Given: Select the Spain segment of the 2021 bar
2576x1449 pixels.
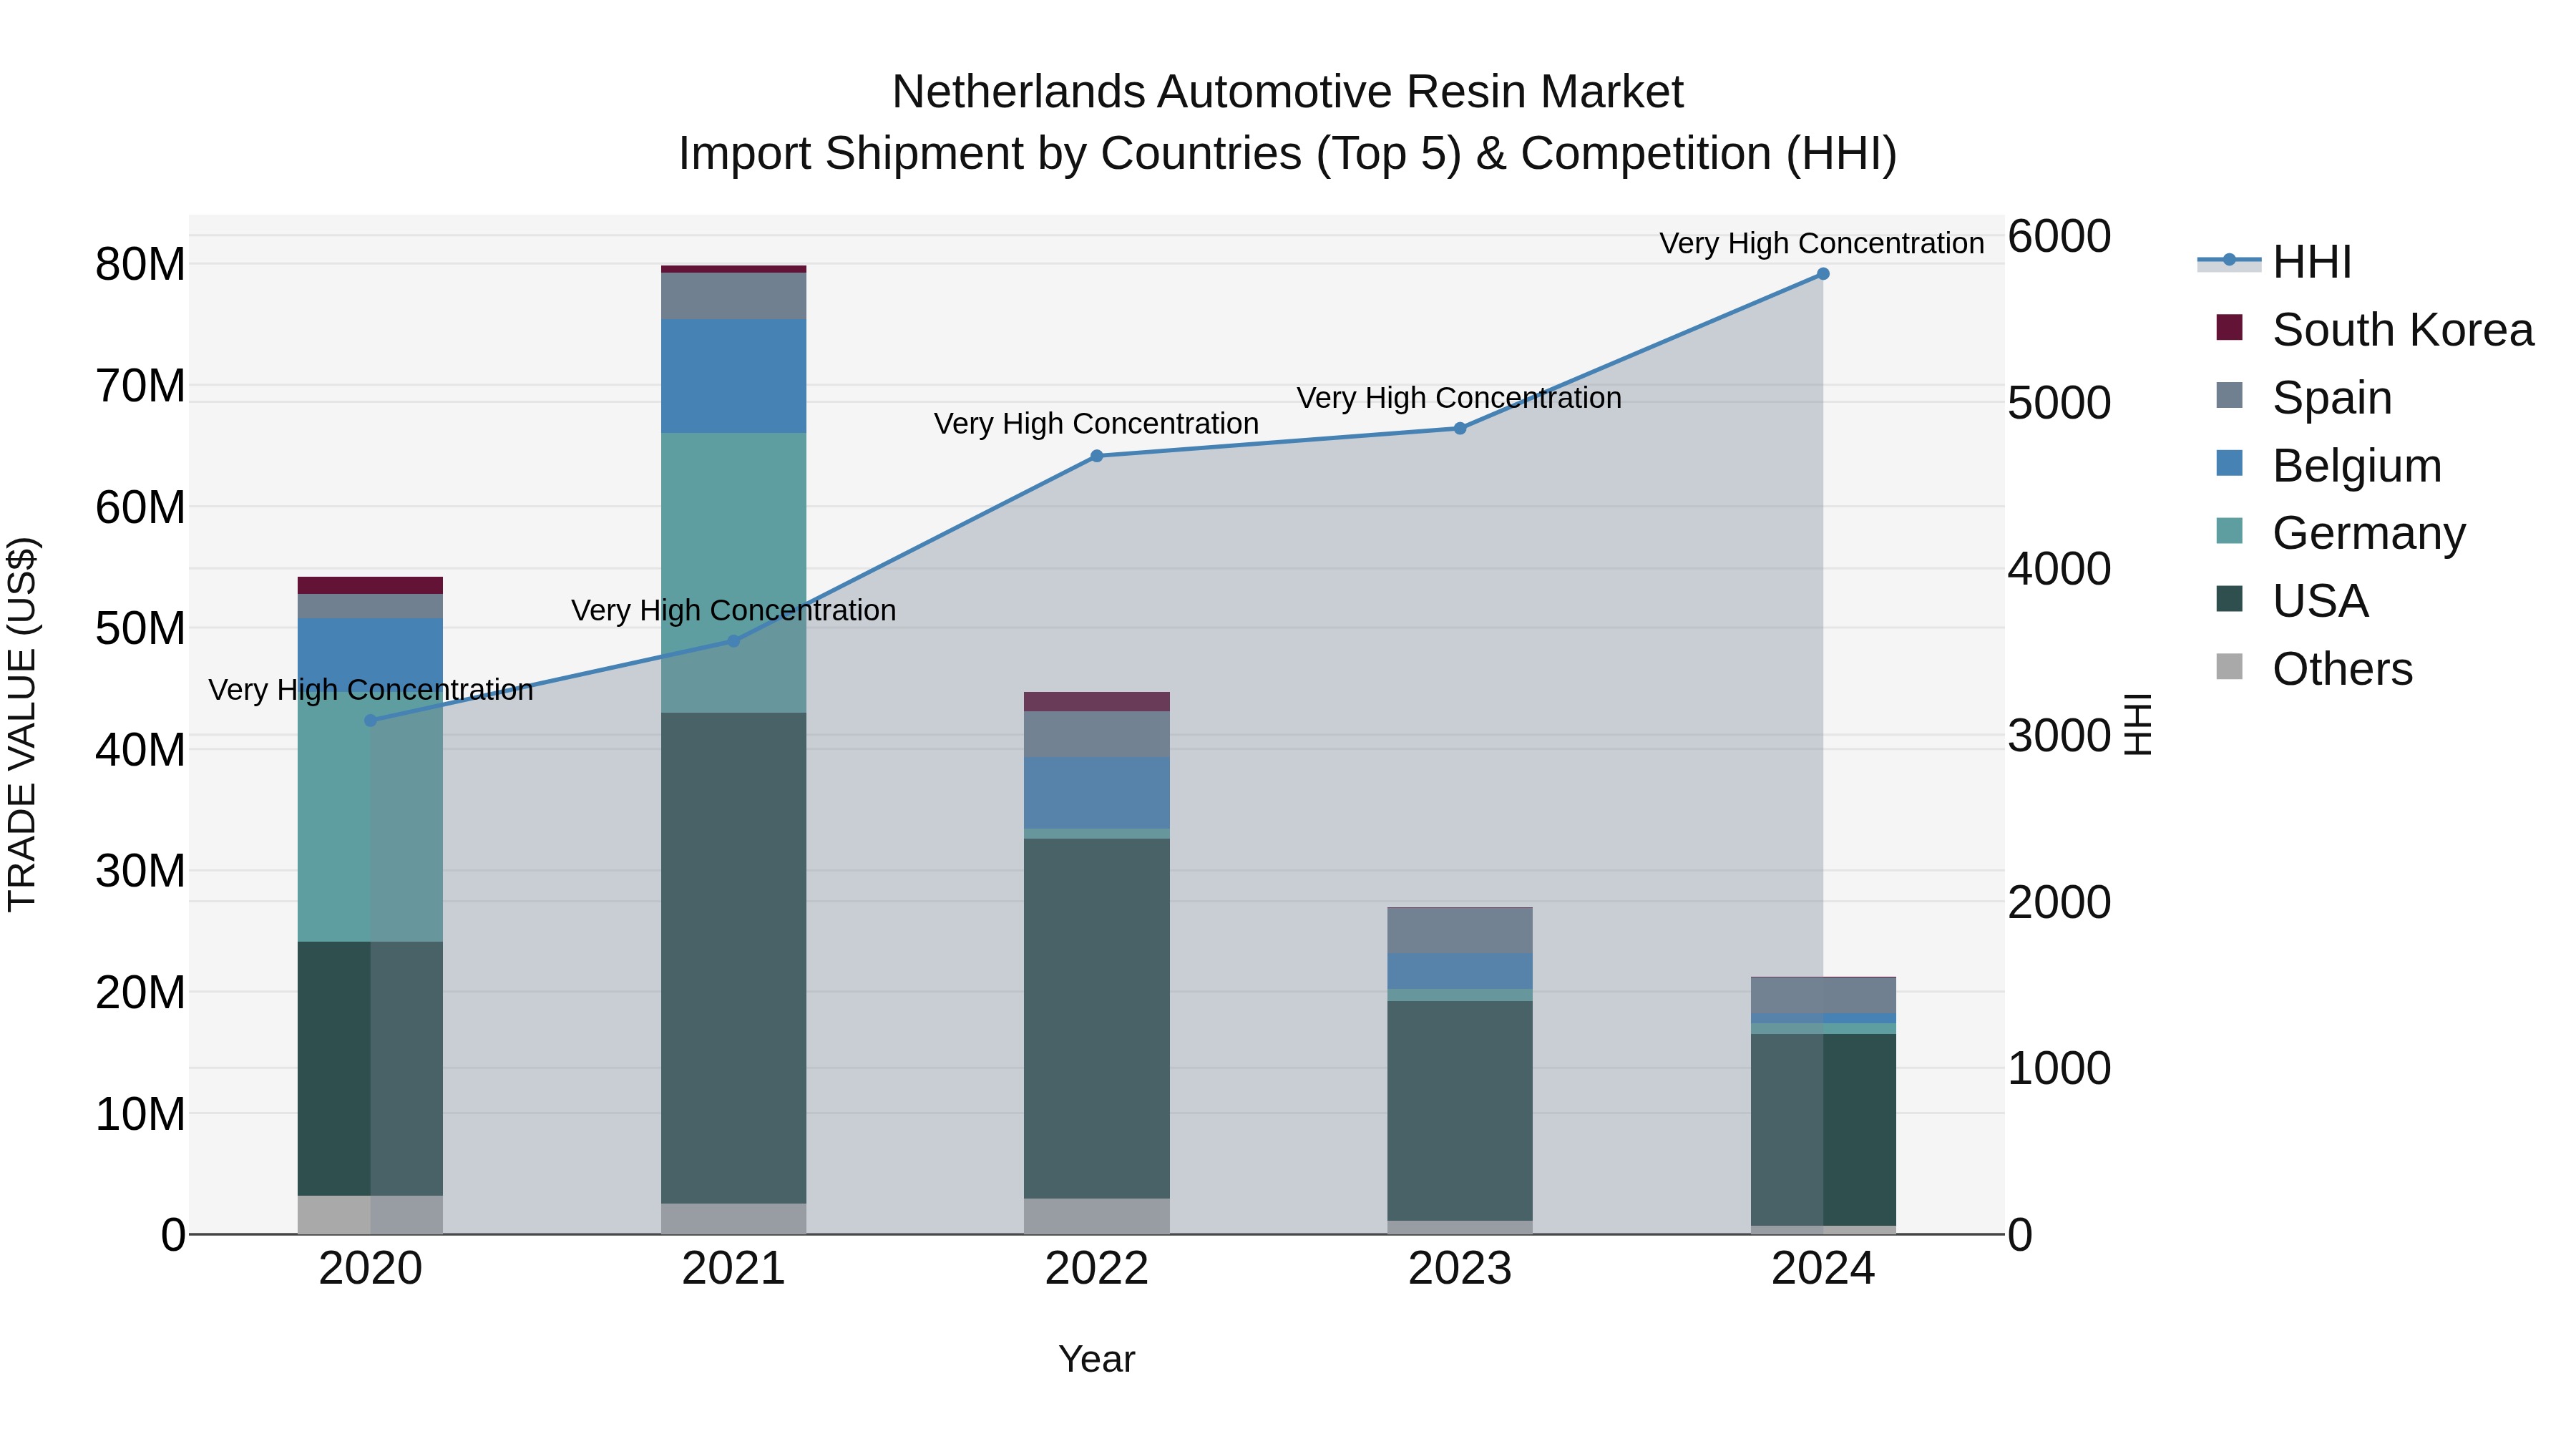Looking at the screenshot, I should (734, 296).
